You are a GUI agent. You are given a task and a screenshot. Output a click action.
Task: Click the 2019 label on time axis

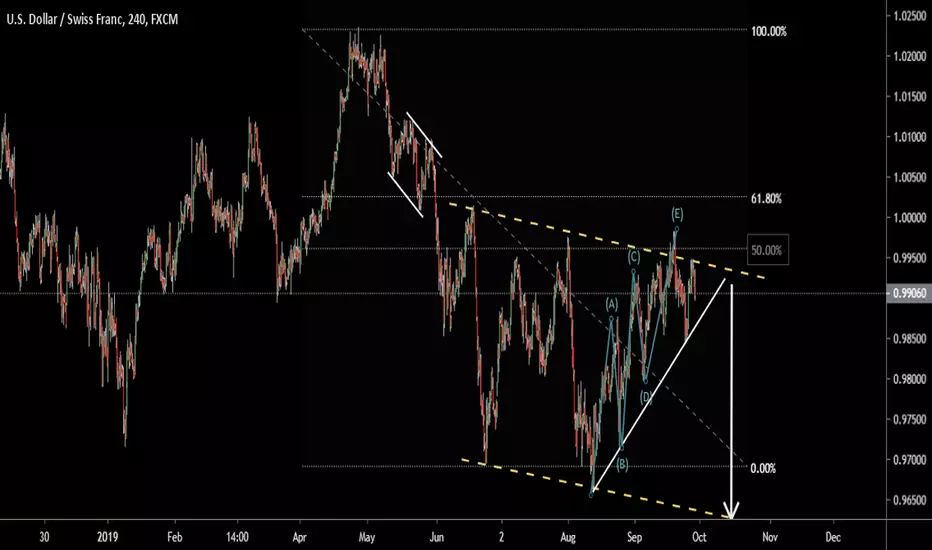(x=108, y=538)
